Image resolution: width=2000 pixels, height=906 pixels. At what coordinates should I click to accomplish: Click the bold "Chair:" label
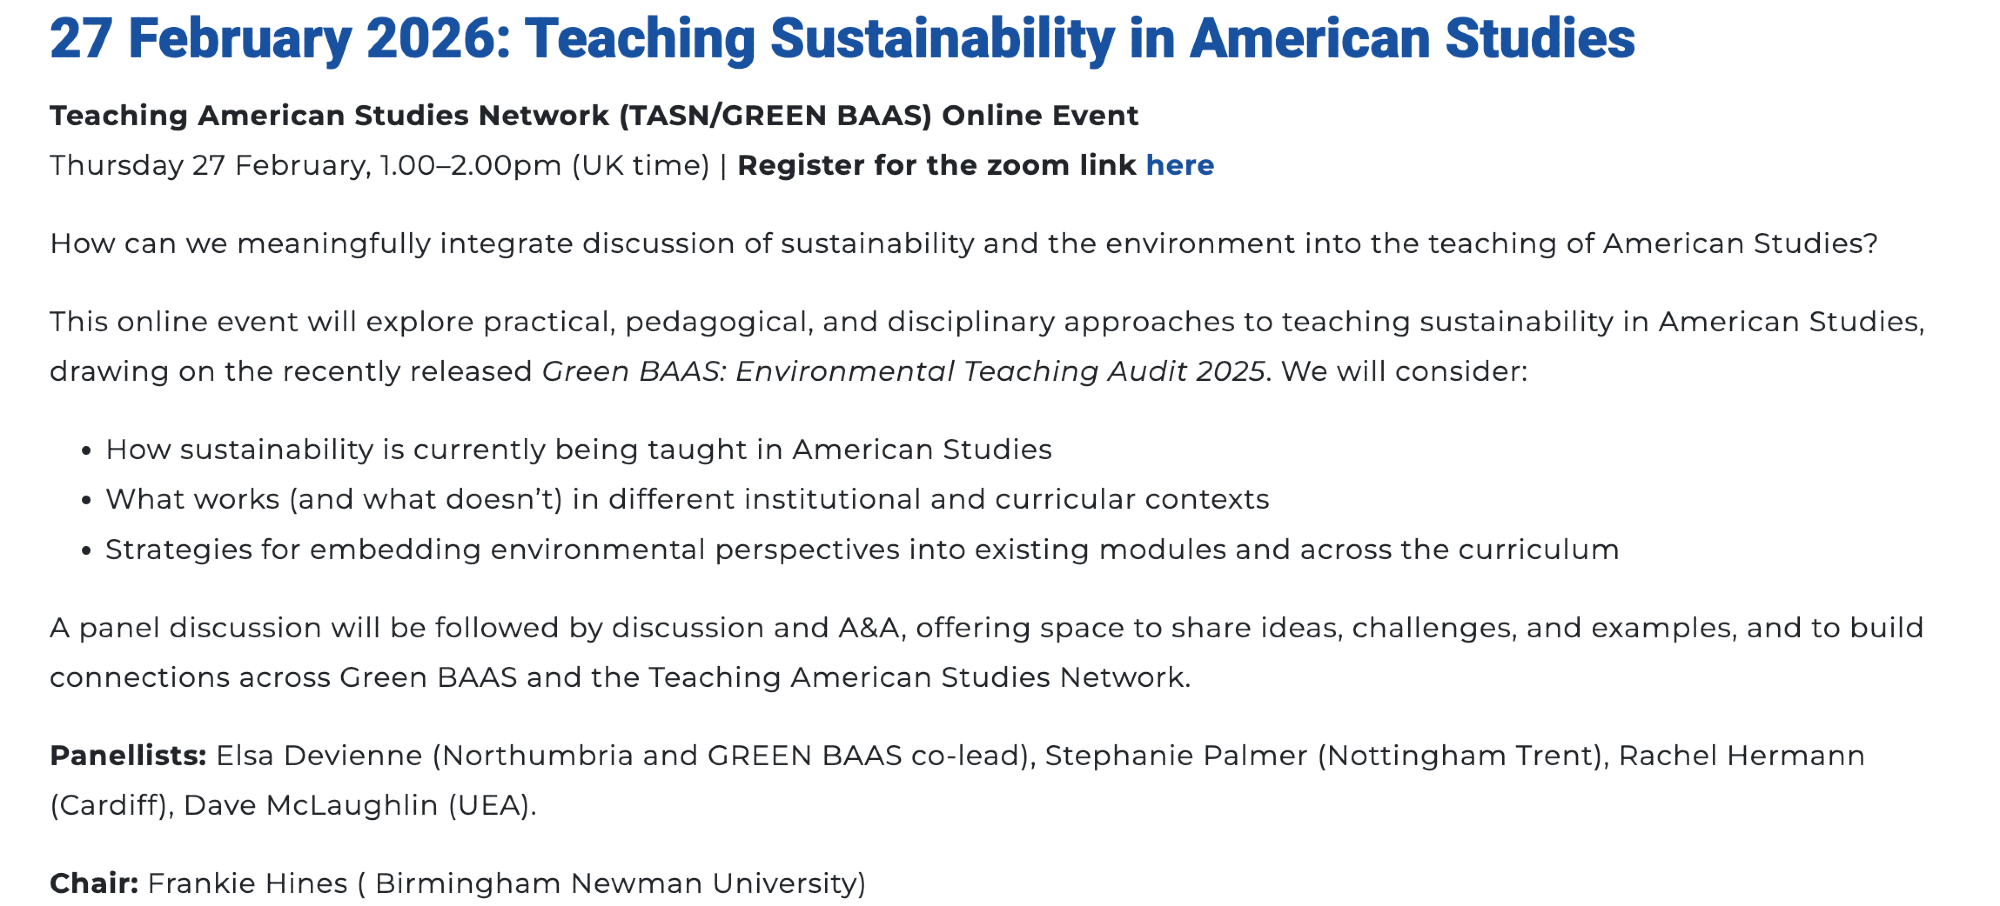(x=94, y=884)
